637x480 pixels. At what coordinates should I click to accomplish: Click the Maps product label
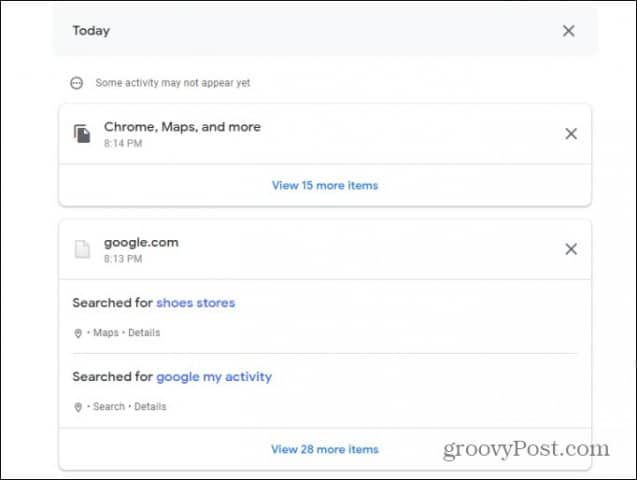click(106, 333)
